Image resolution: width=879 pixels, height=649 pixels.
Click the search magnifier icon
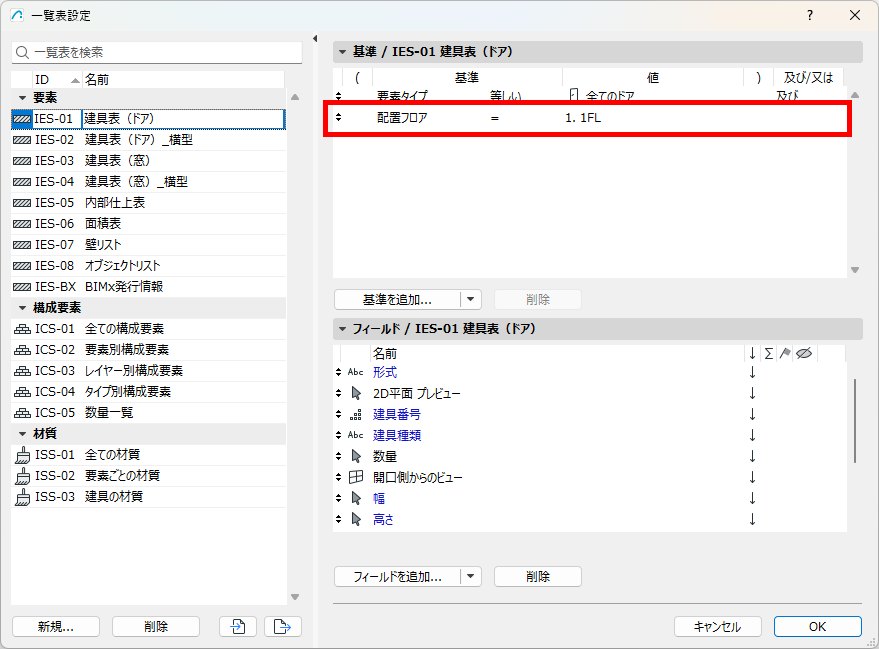pos(22,52)
